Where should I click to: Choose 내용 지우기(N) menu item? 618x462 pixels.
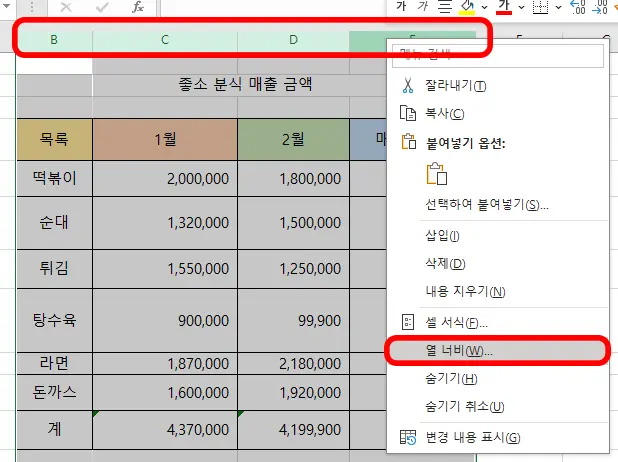498,291
